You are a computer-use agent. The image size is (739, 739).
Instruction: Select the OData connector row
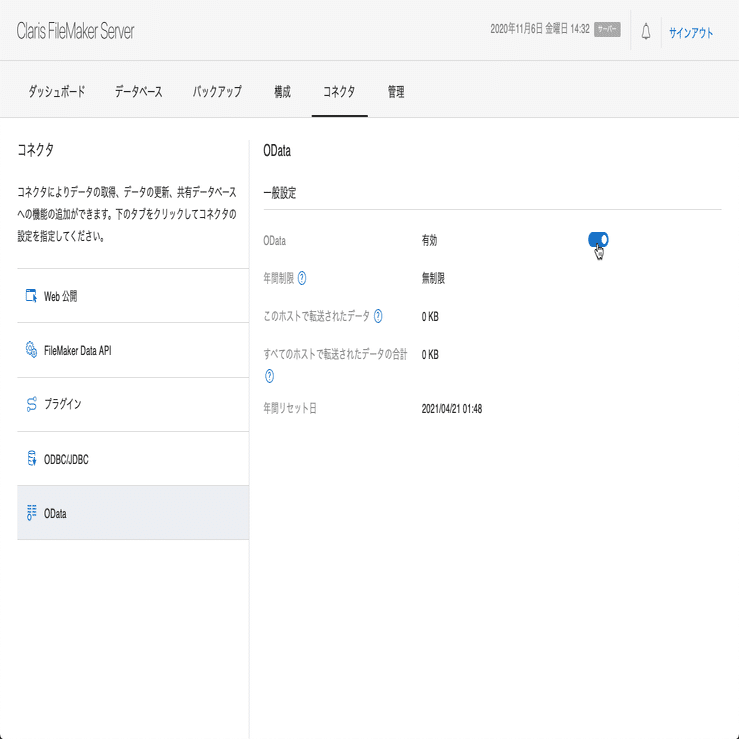[133, 513]
